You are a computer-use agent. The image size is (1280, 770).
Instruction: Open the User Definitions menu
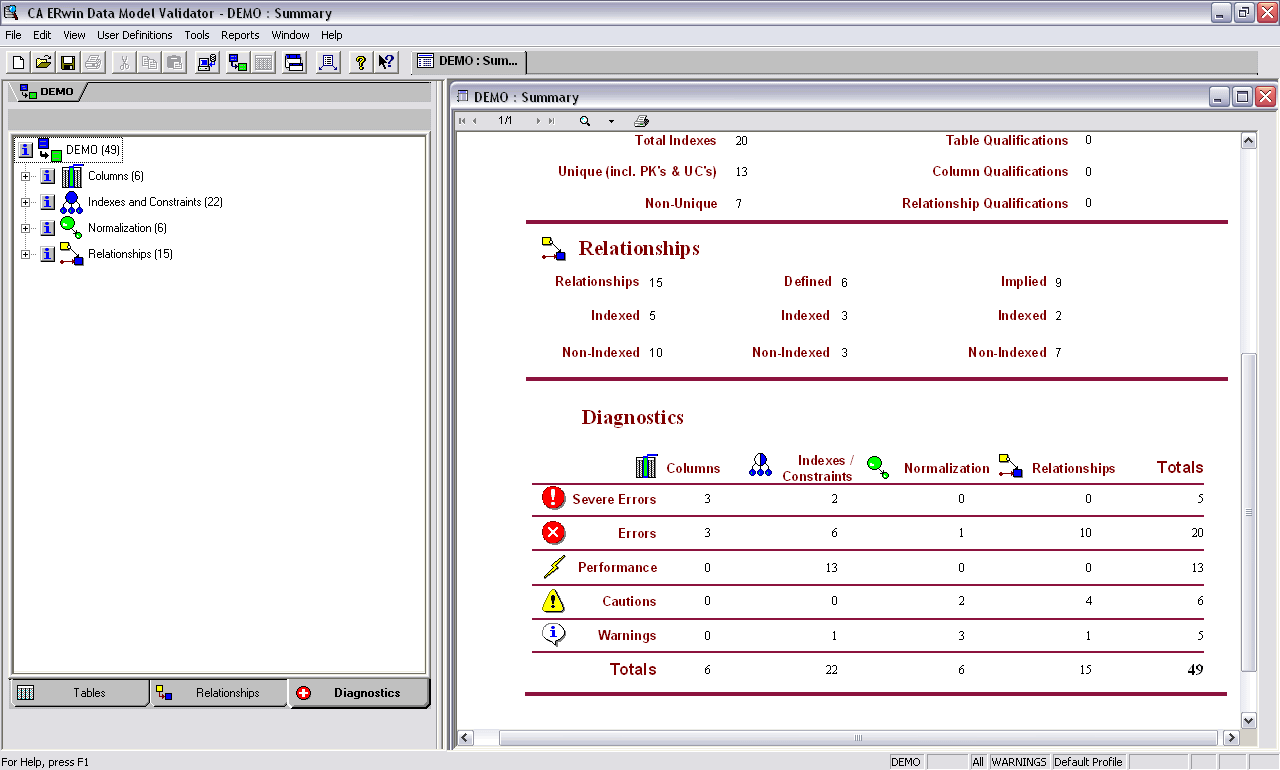click(134, 35)
